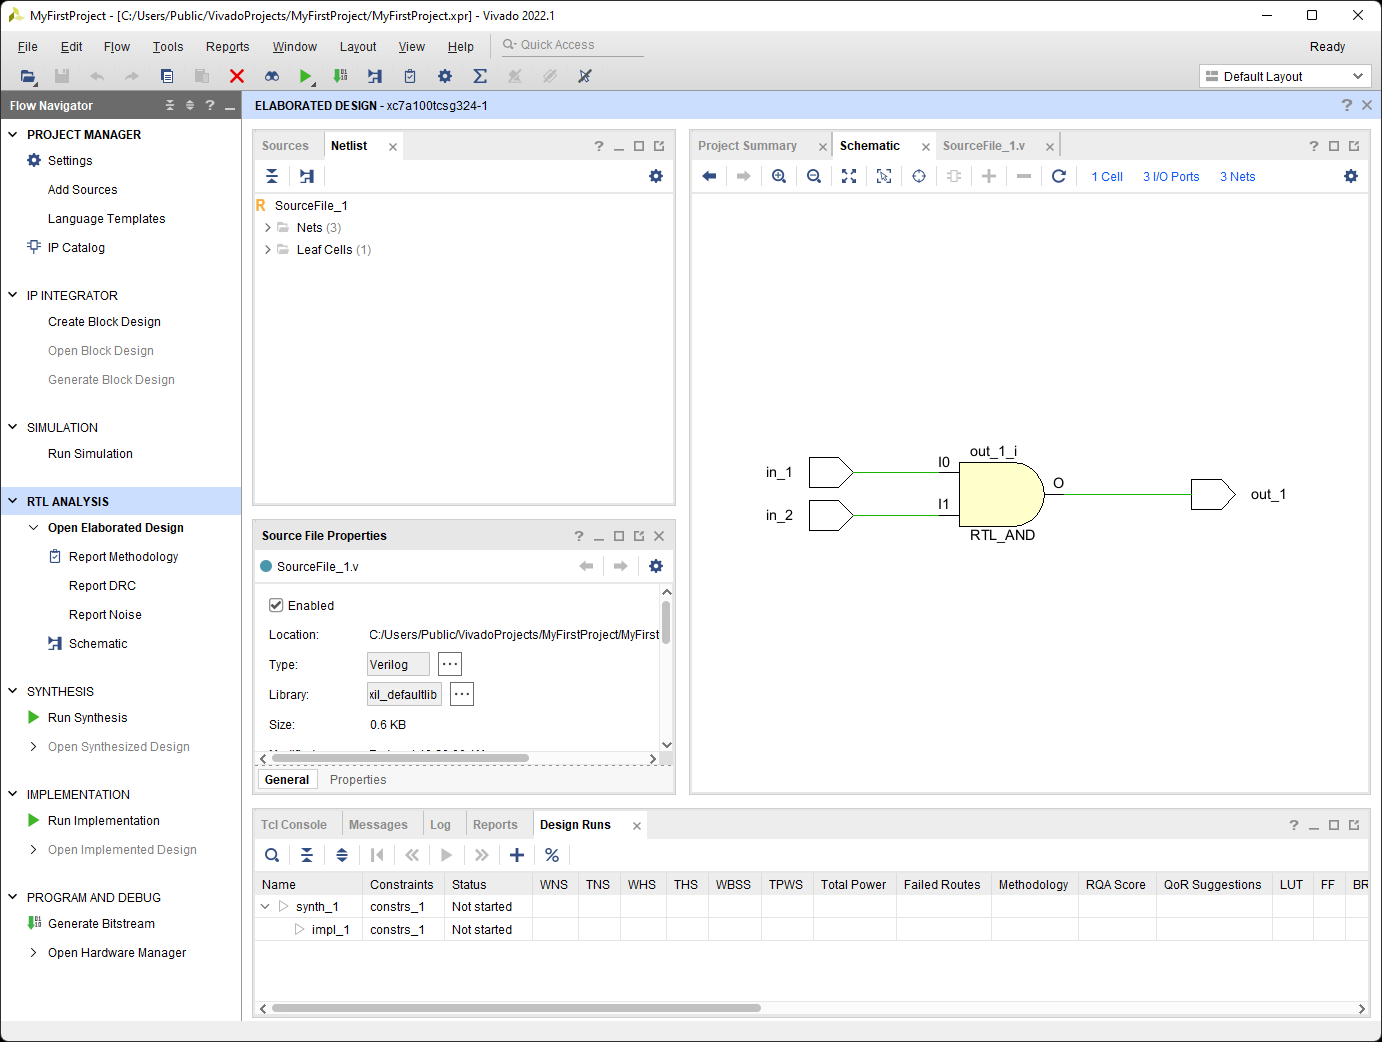Screen dimensions: 1382x1042
Task: Open the Default Layout dropdown
Action: [1285, 76]
